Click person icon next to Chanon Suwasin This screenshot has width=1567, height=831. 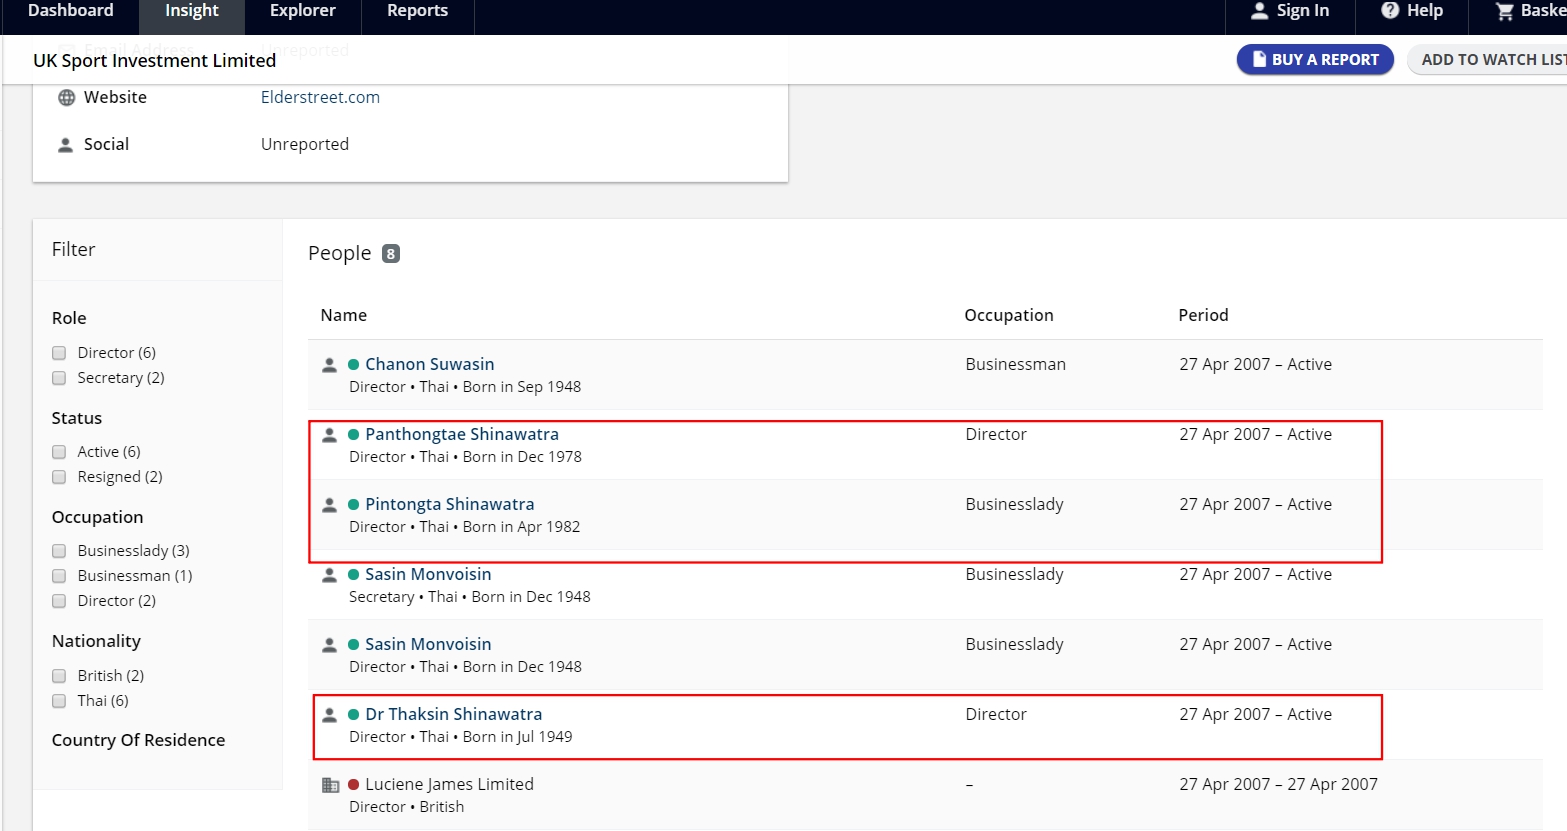[329, 365]
